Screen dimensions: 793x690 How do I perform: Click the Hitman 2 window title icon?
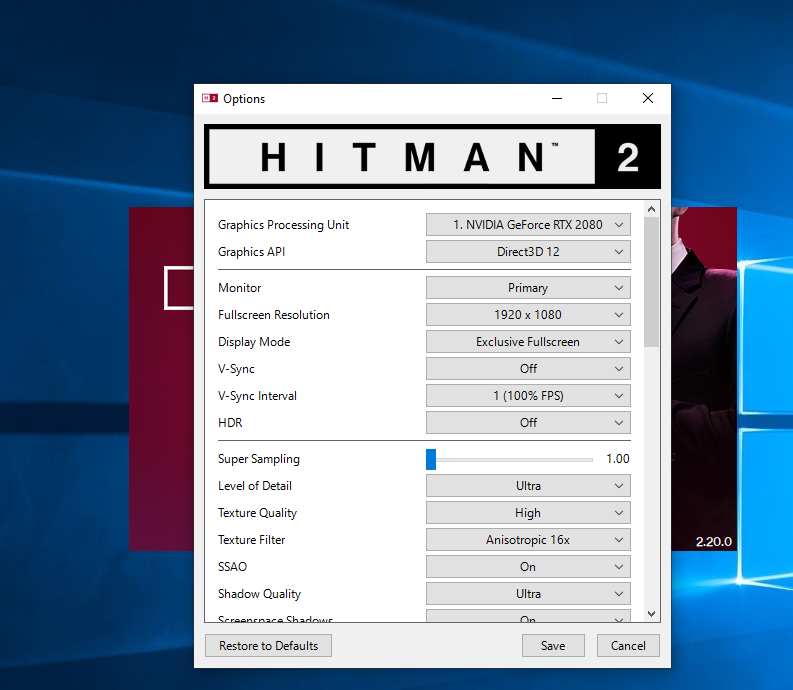pos(210,98)
